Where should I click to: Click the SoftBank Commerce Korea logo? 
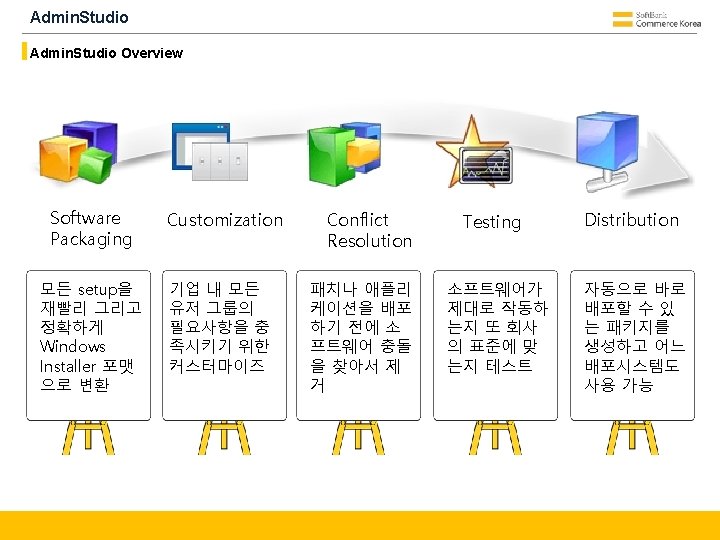point(657,19)
